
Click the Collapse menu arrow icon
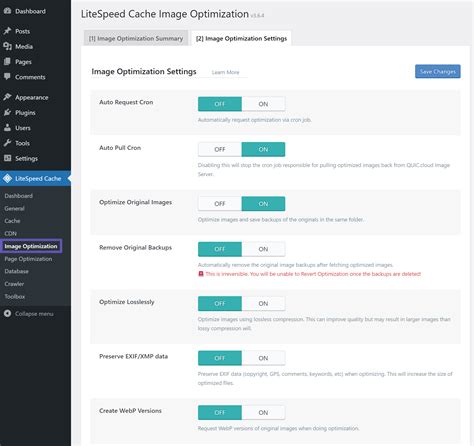coord(7,313)
